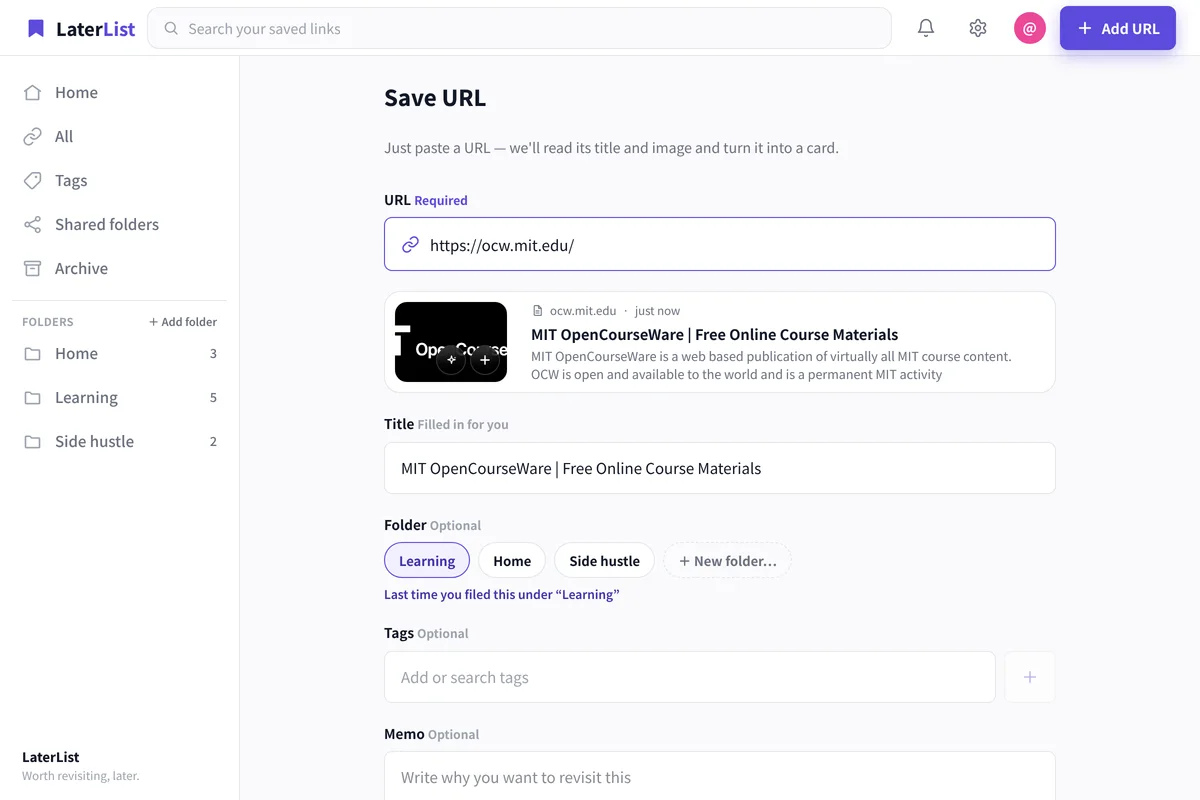1200x800 pixels.
Task: Select the Home folder chip
Action: click(512, 561)
